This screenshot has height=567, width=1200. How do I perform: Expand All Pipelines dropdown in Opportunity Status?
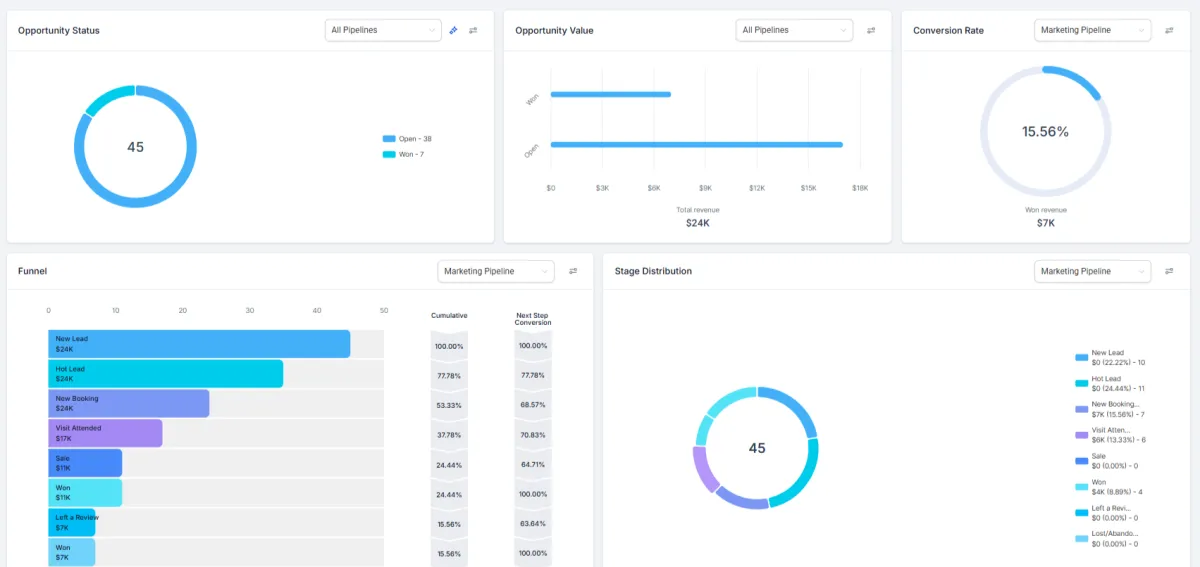383,30
